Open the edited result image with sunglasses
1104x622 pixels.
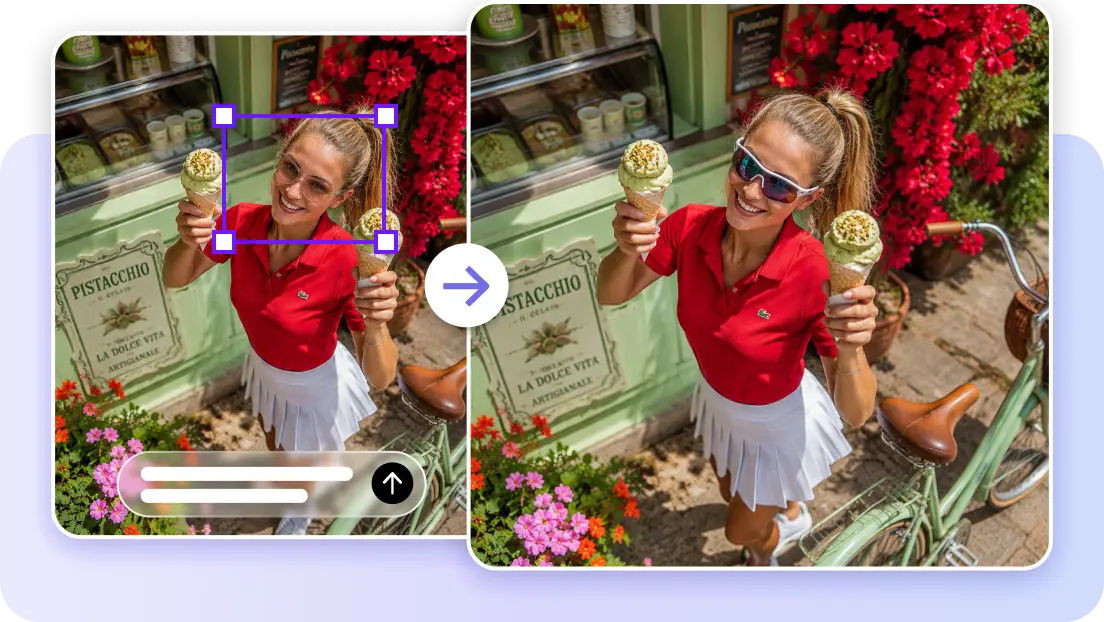(x=760, y=285)
